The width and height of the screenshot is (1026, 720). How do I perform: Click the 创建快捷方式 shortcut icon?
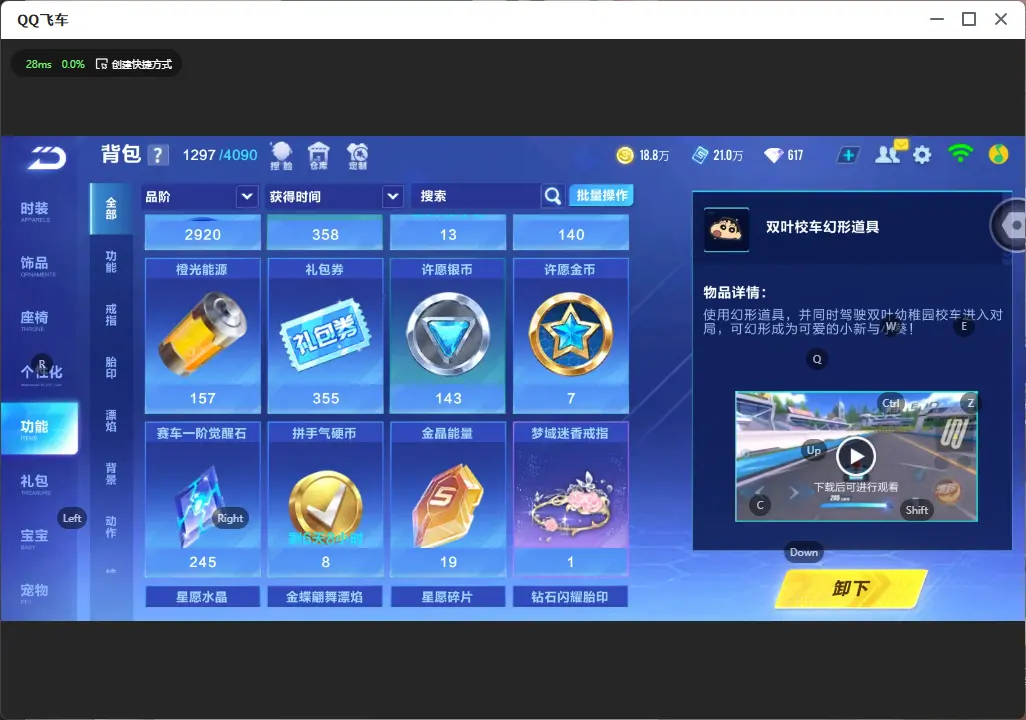tap(101, 64)
